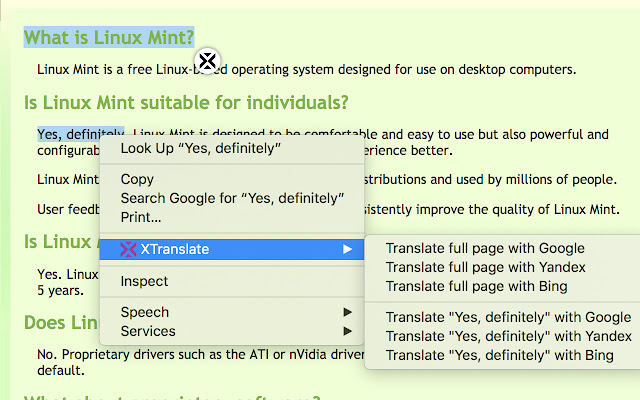Open the Services menu item
The width and height of the screenshot is (640, 400).
pyautogui.click(x=148, y=331)
